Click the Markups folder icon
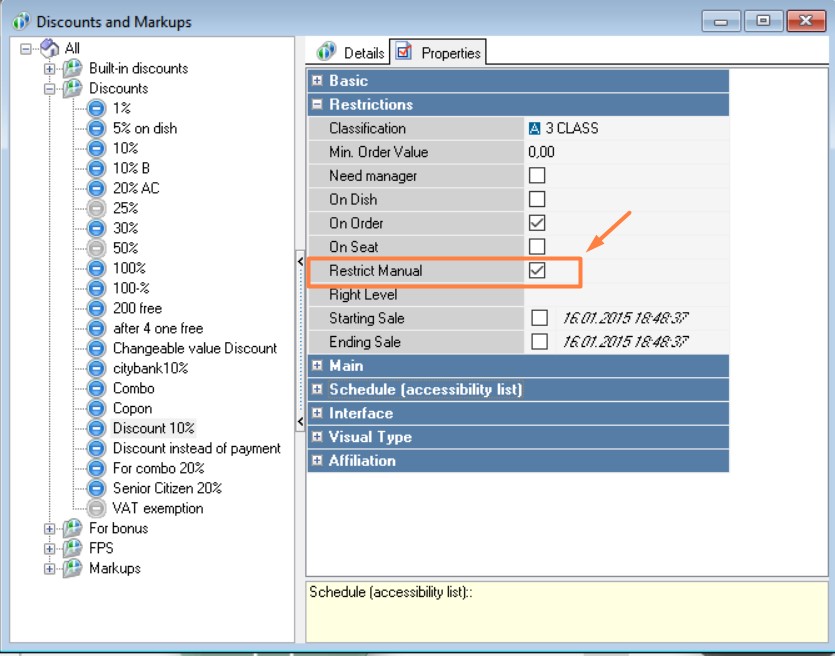The image size is (835, 656). point(73,568)
